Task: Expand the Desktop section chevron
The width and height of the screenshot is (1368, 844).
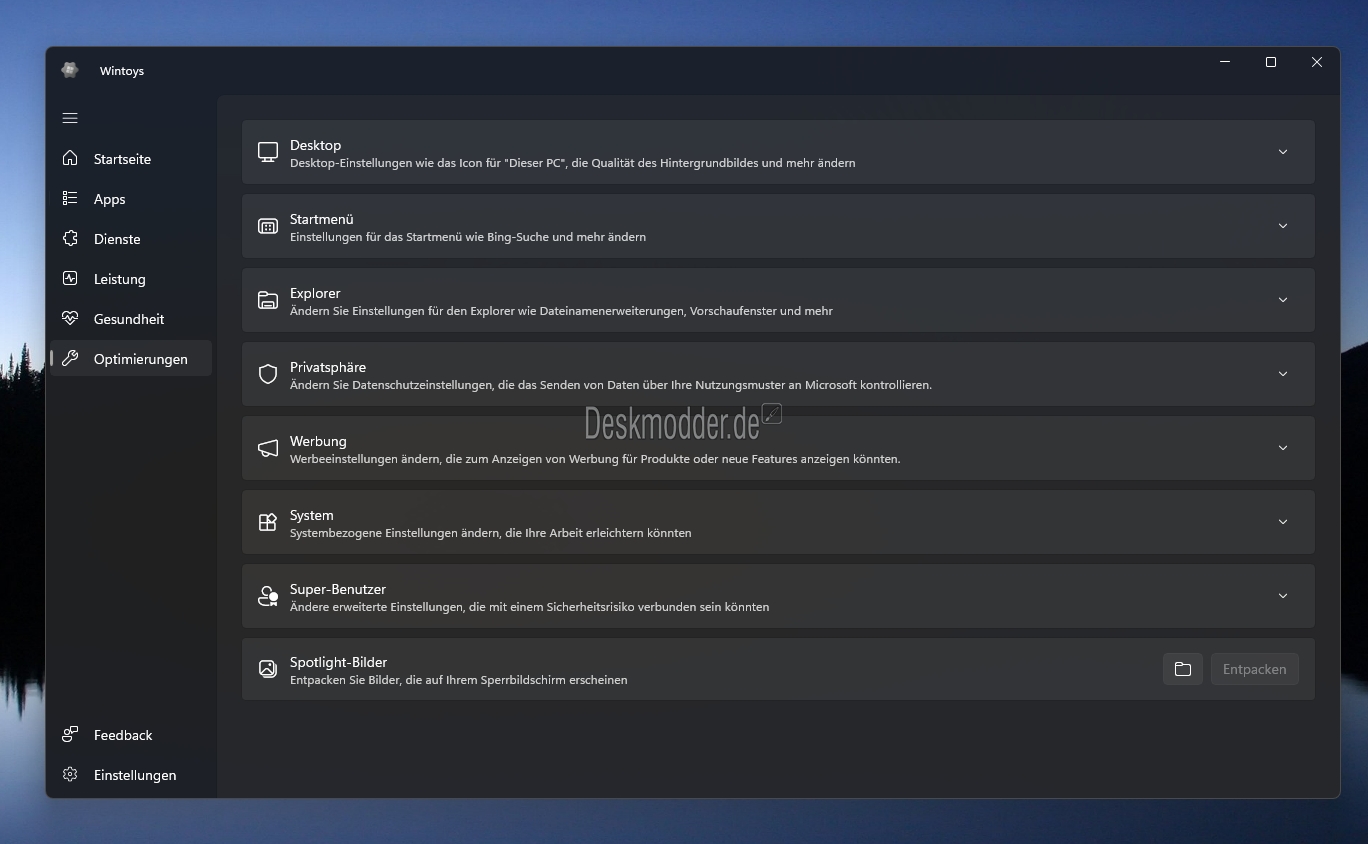Action: [x=1283, y=152]
